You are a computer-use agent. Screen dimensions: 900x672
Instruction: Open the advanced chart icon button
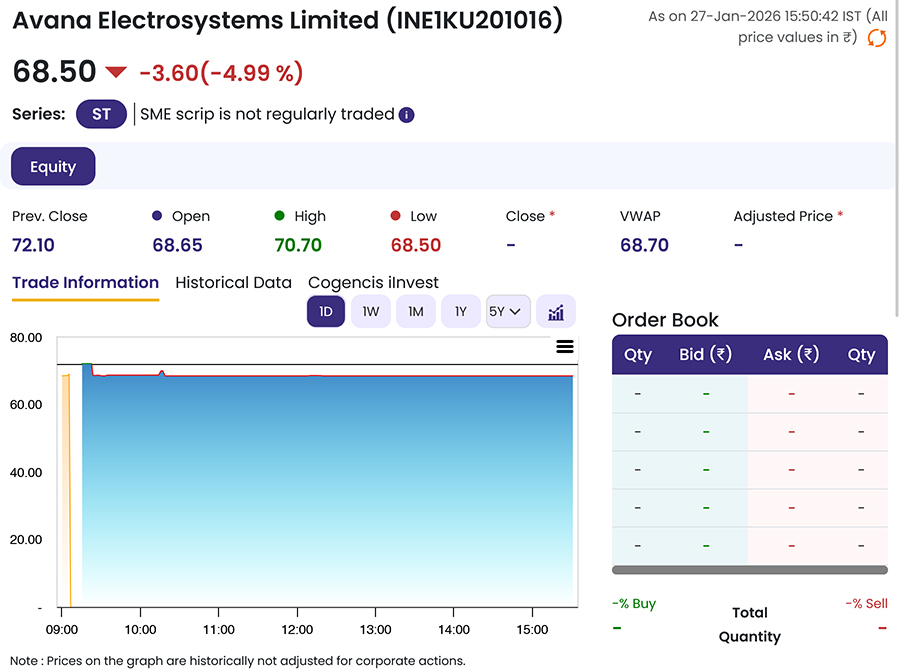[556, 312]
